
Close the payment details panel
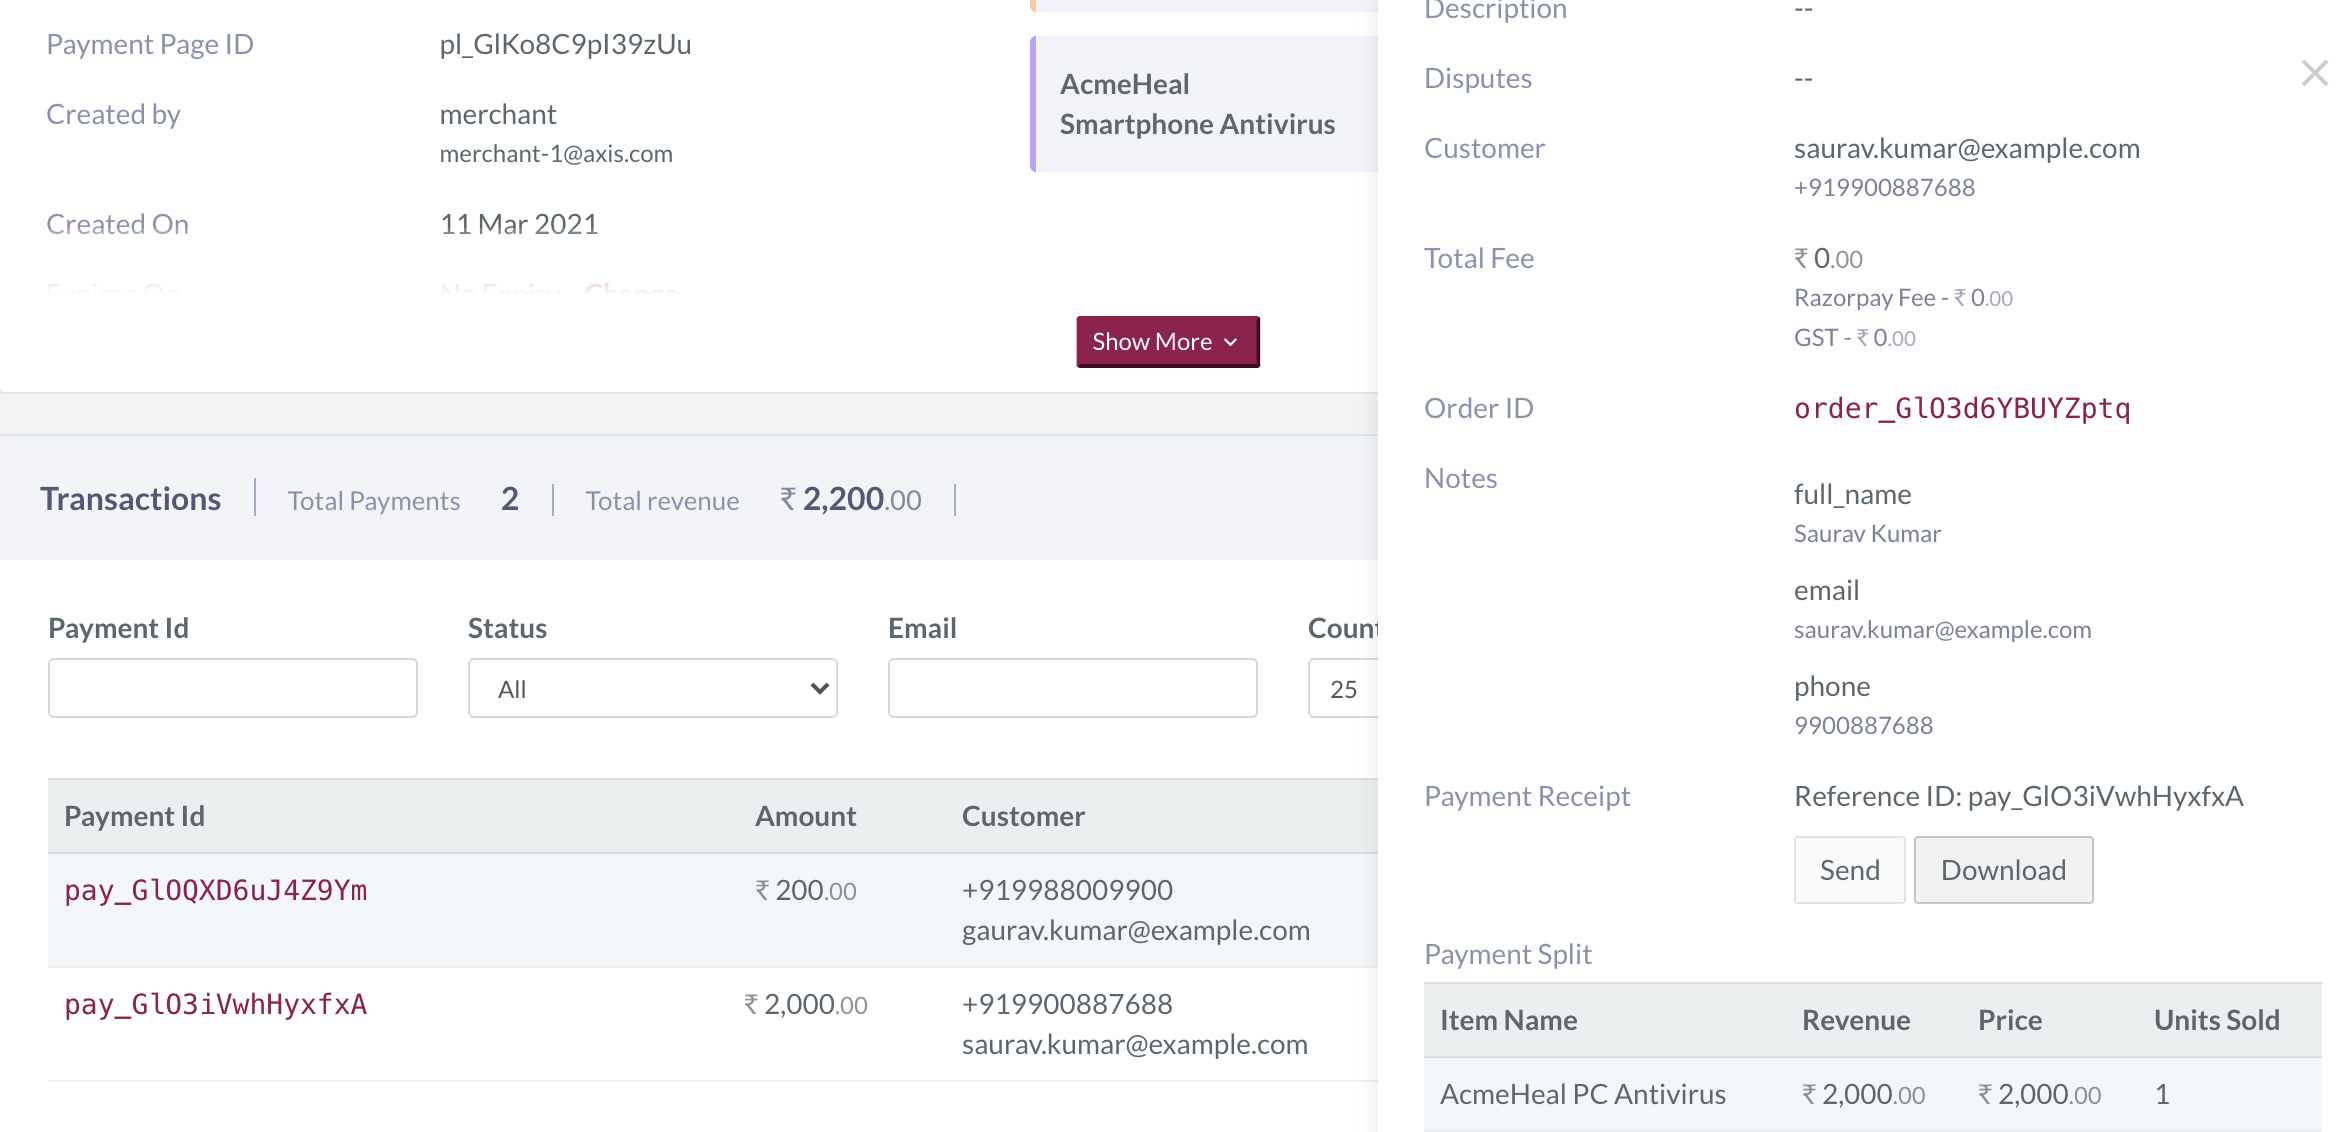(2314, 72)
